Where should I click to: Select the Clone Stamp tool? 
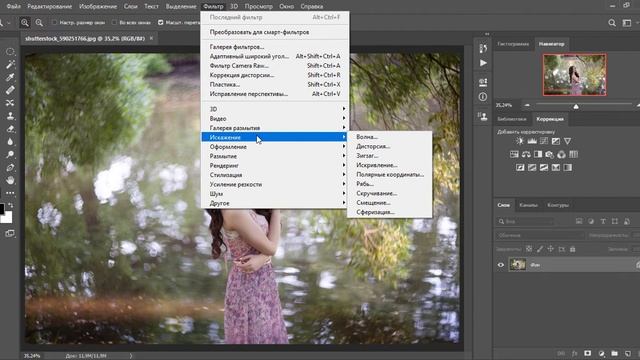tap(10, 116)
